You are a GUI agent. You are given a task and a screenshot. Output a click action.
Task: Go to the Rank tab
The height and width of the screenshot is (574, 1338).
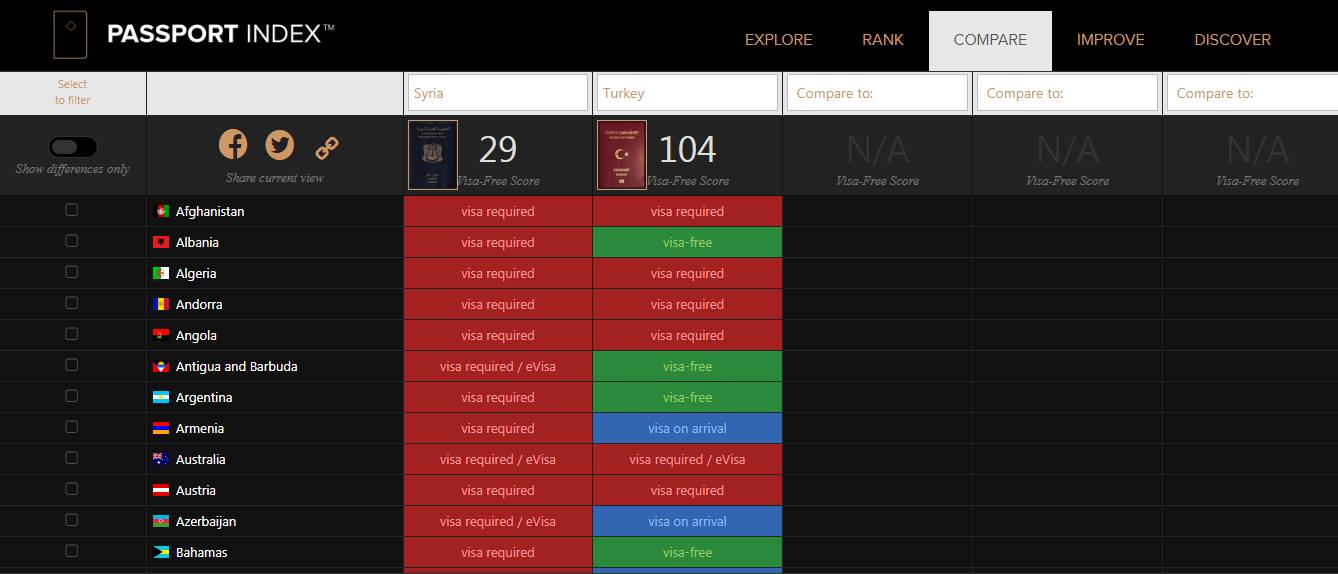[883, 40]
